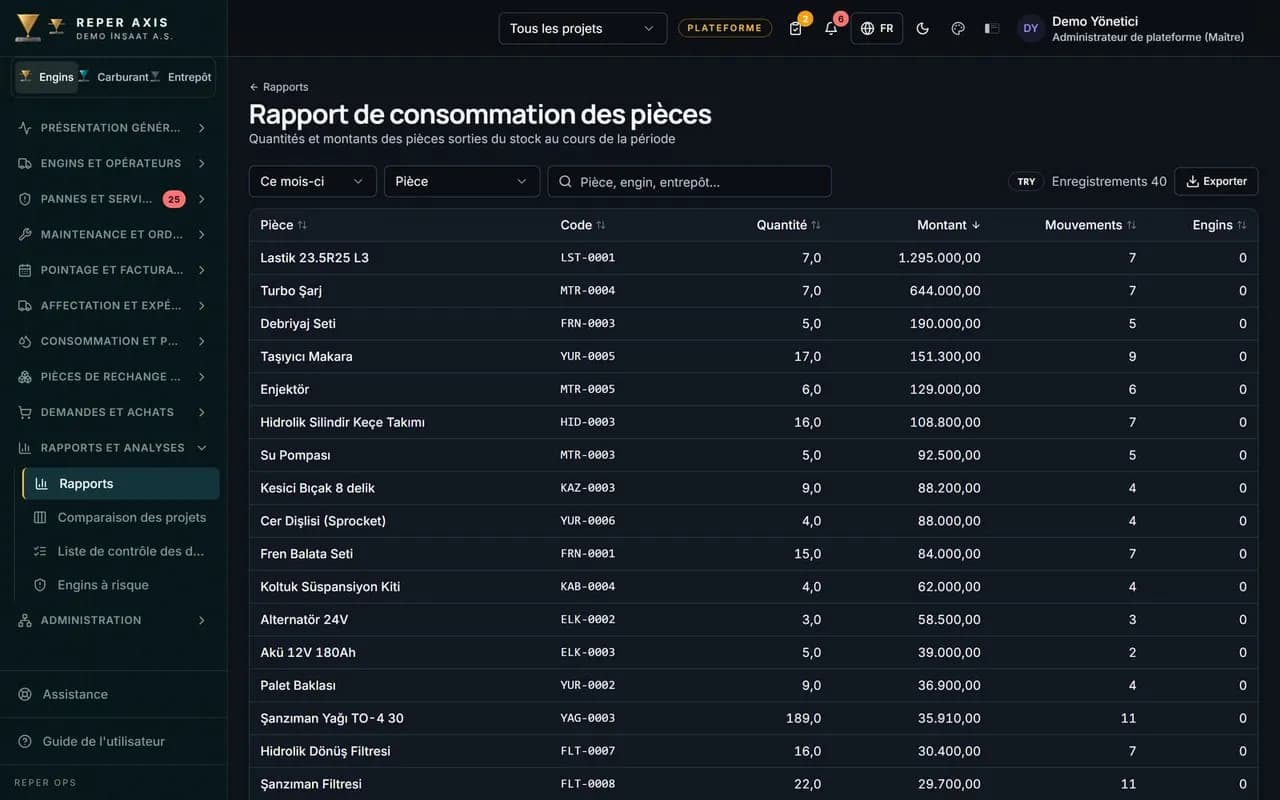Open Comparaison des projets in sidebar
This screenshot has width=1280, height=800.
pyautogui.click(x=121, y=517)
